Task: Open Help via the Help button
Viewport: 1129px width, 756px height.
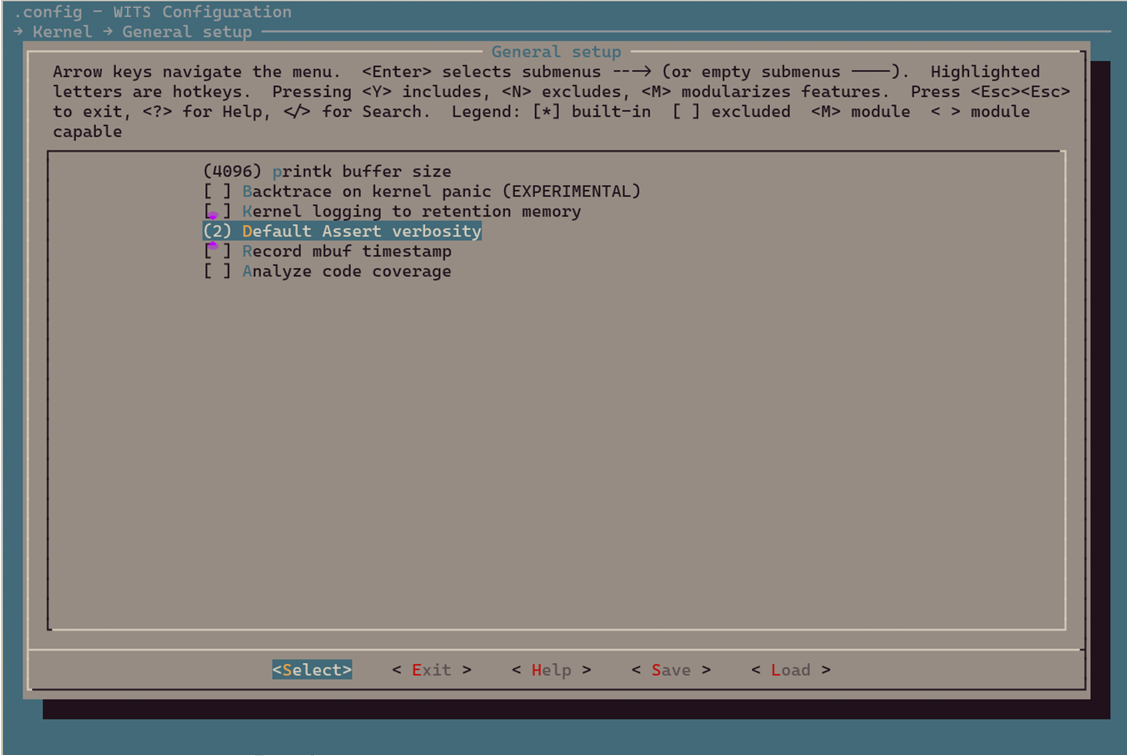Action: [552, 670]
